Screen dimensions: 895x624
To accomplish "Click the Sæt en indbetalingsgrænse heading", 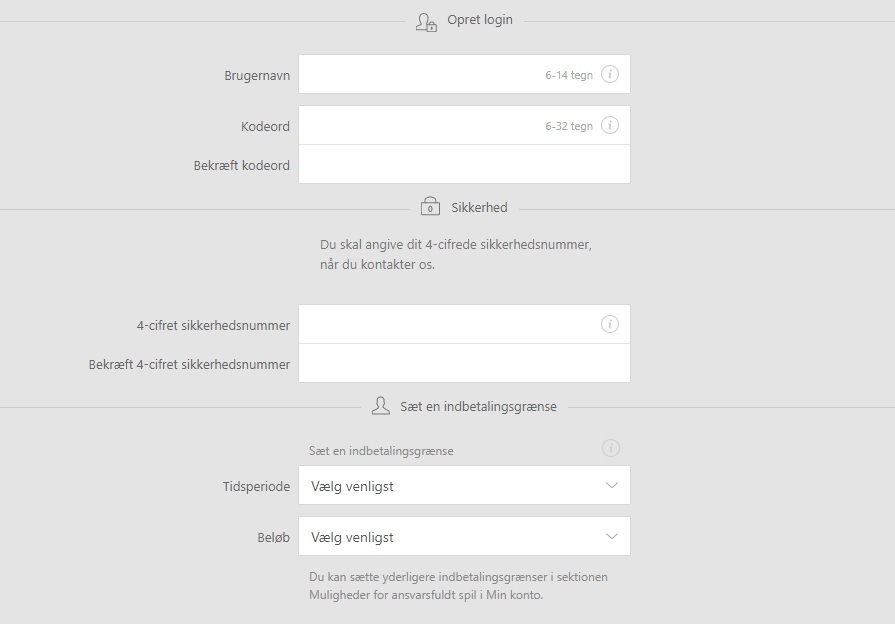I will [475, 406].
